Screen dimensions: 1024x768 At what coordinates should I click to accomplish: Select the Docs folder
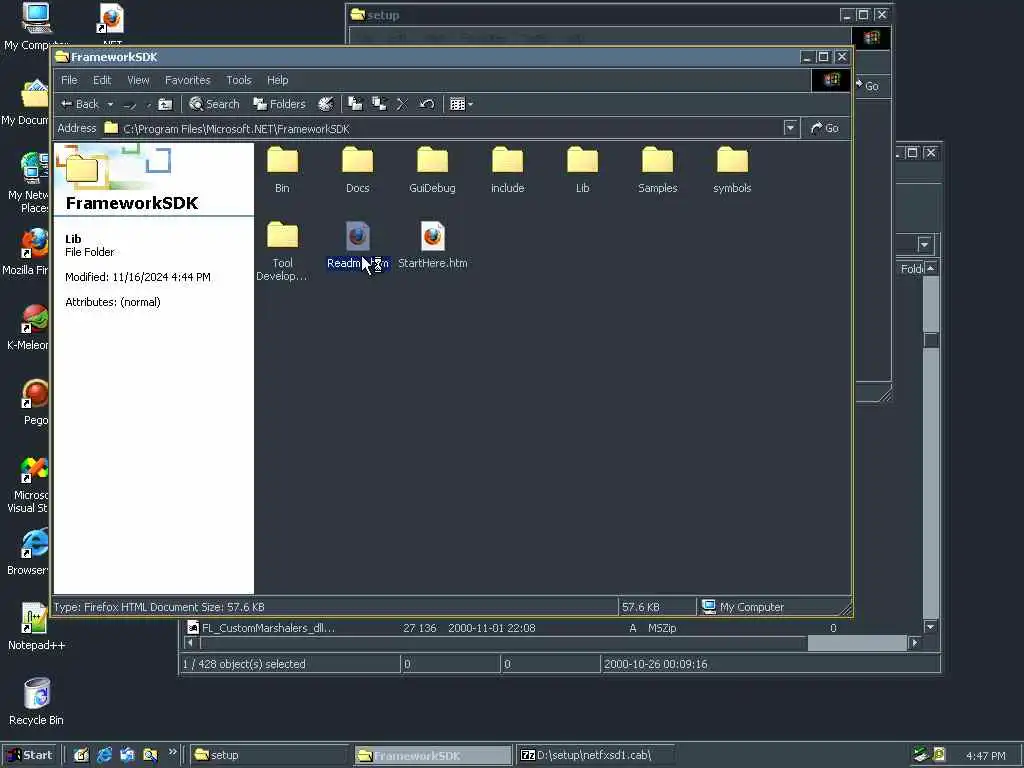coord(357,170)
